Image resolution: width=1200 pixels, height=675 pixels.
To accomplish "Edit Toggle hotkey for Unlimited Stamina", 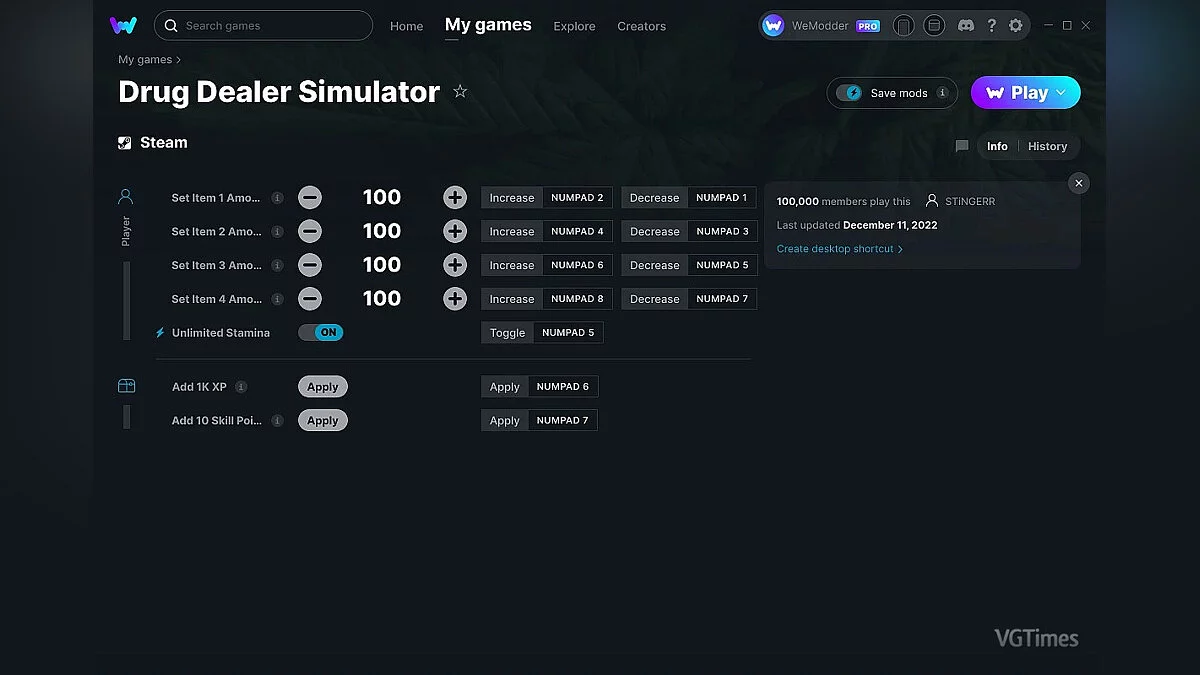I will (x=568, y=333).
